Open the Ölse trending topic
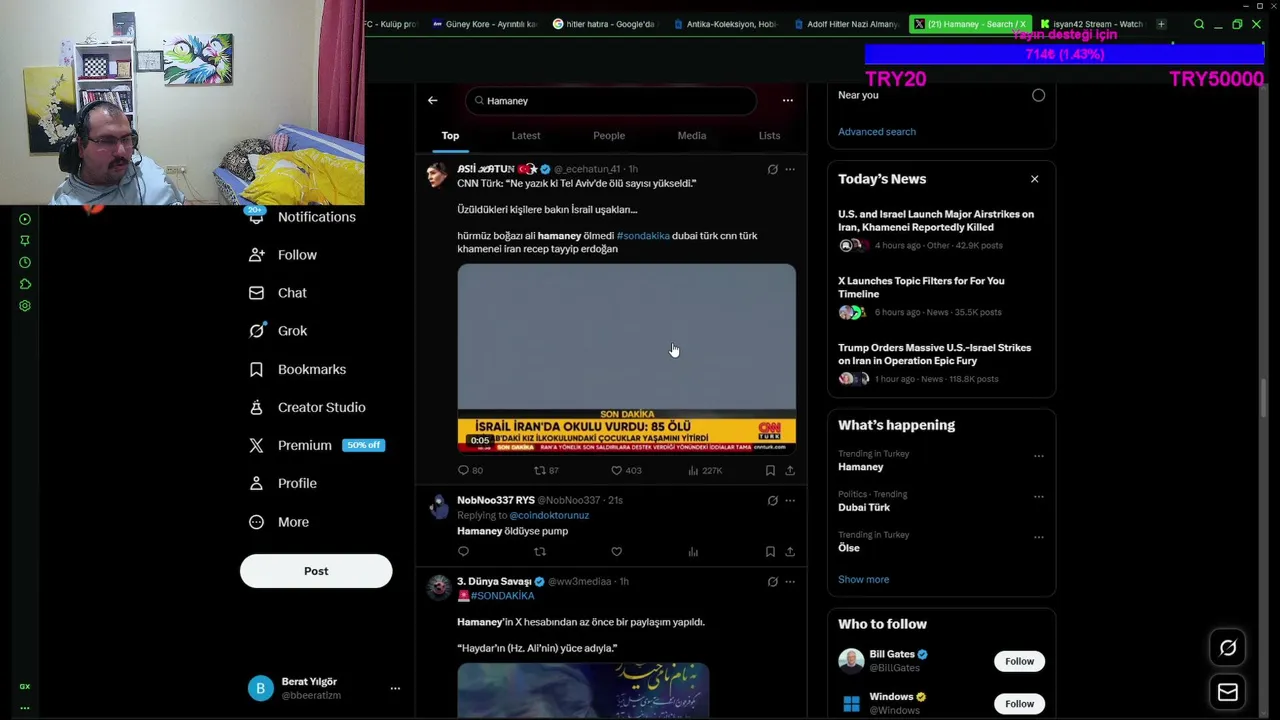 [849, 548]
